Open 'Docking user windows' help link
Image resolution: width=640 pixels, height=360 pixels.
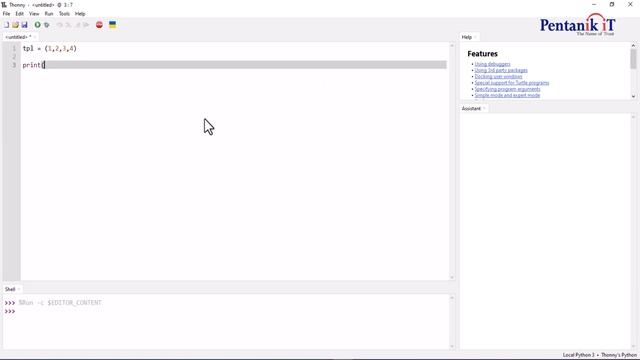498,76
